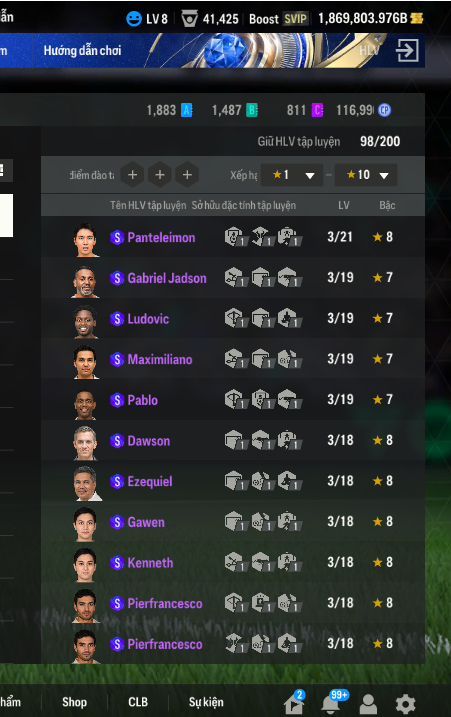Click the first plus hexagon slot
The width and height of the screenshot is (451, 717).
tap(133, 175)
